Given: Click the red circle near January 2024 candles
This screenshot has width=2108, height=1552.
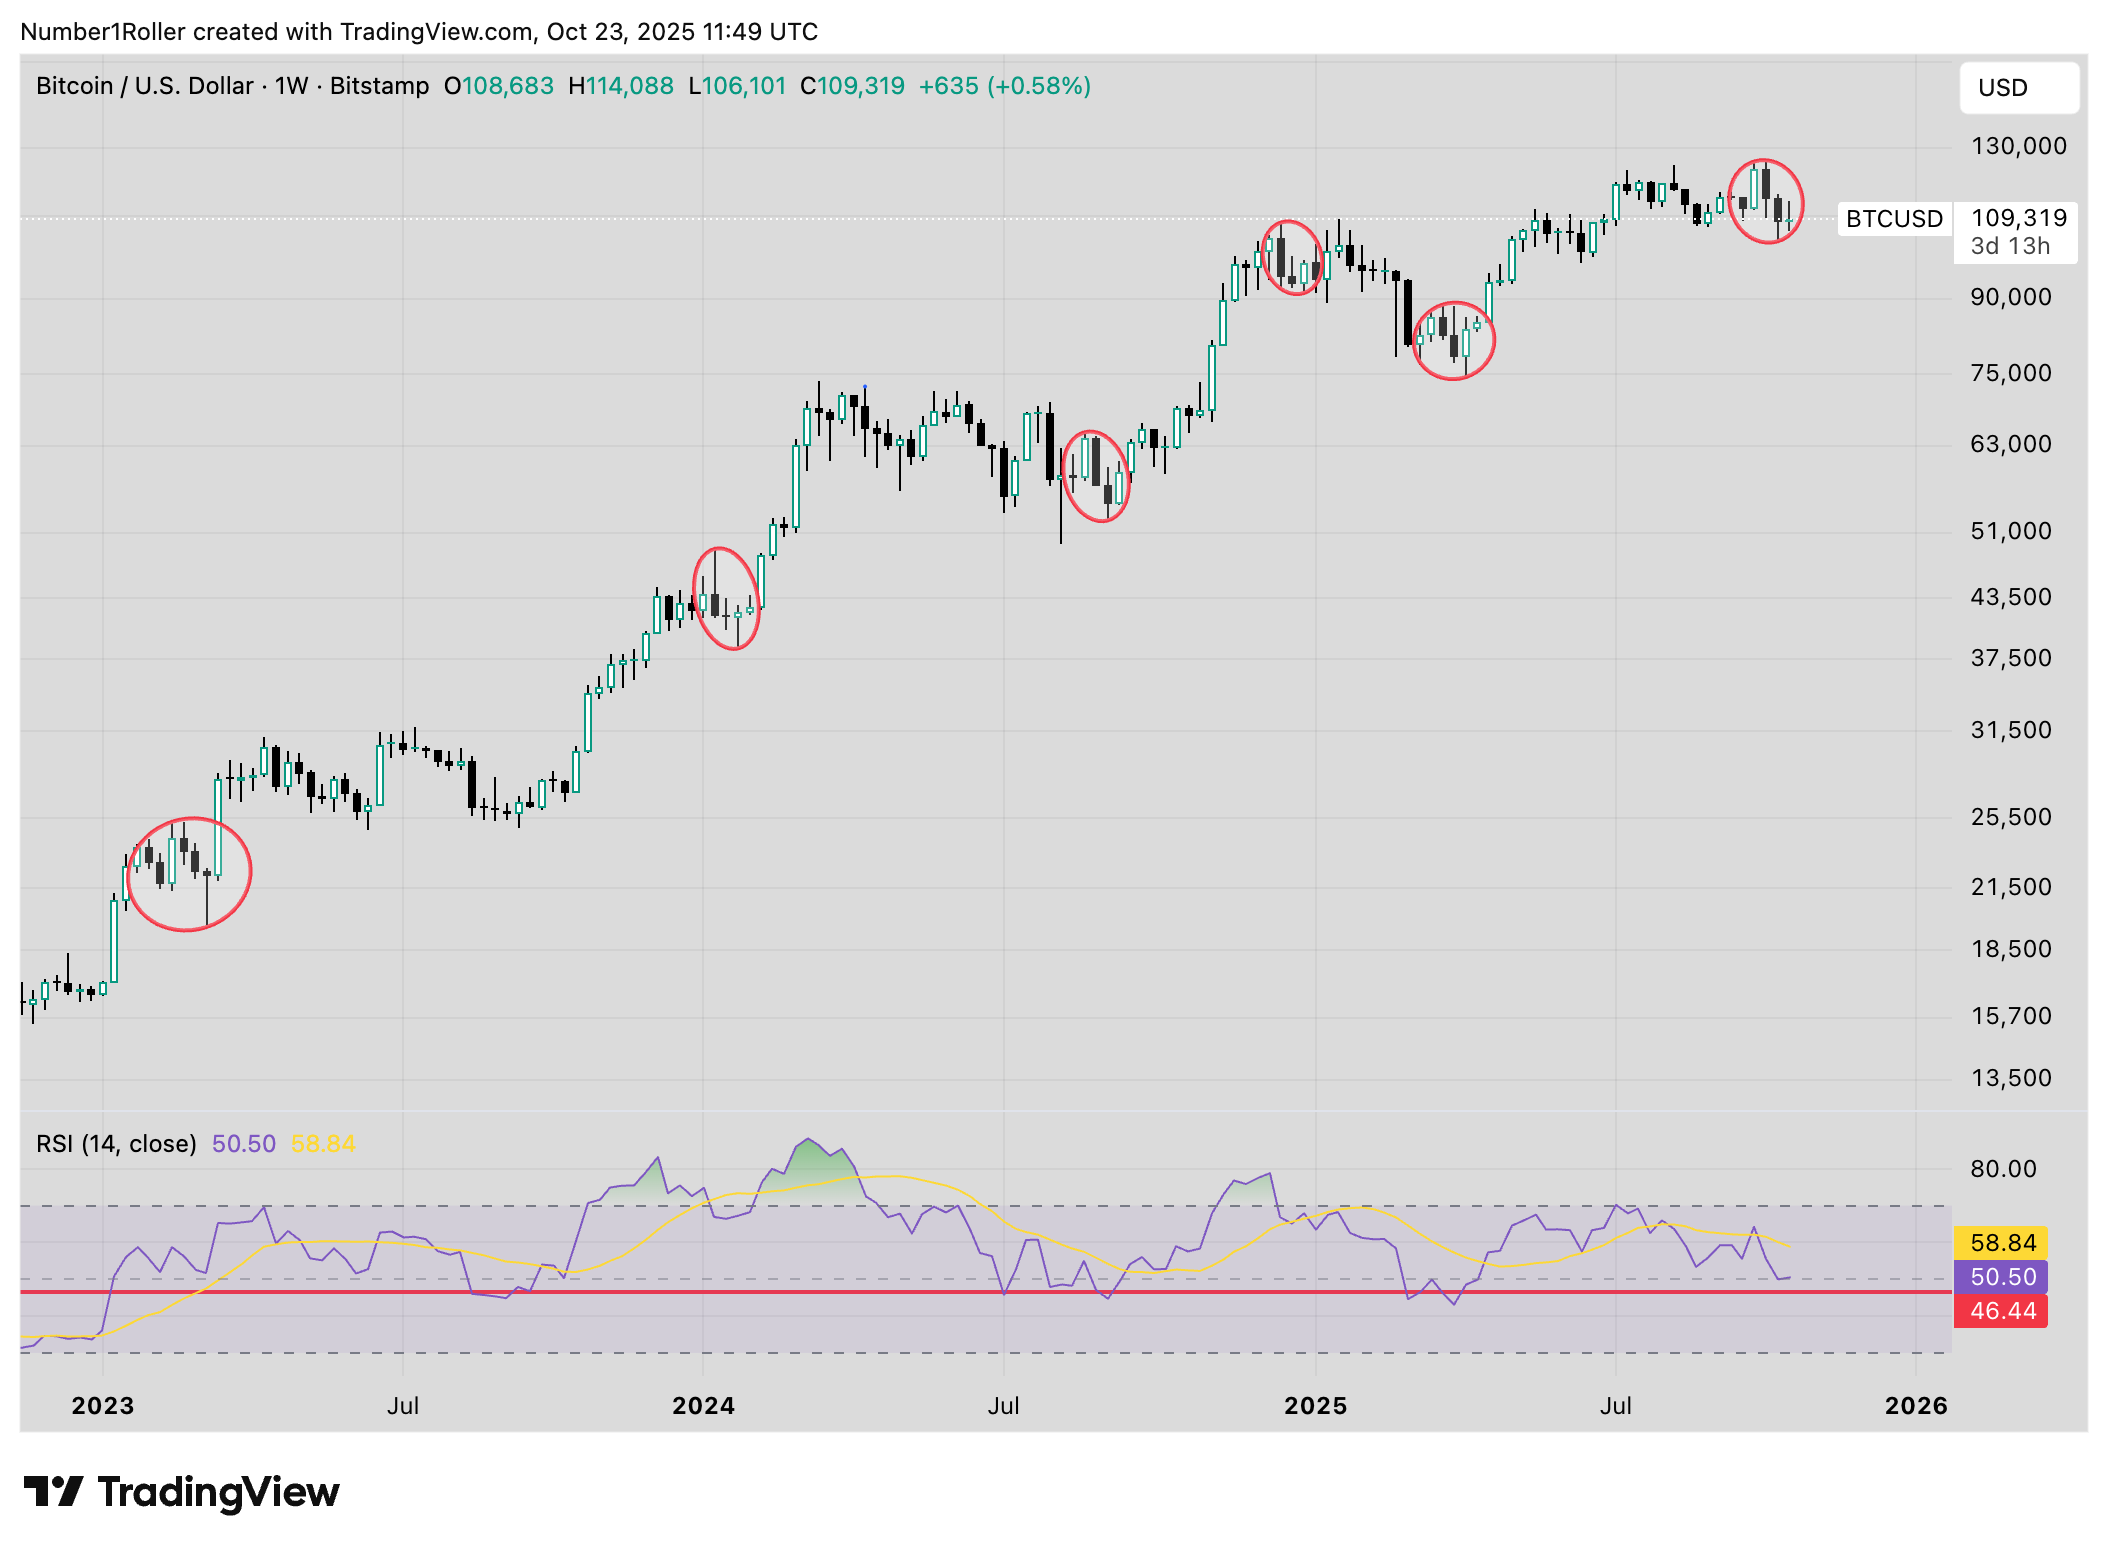Looking at the screenshot, I should 726,598.
